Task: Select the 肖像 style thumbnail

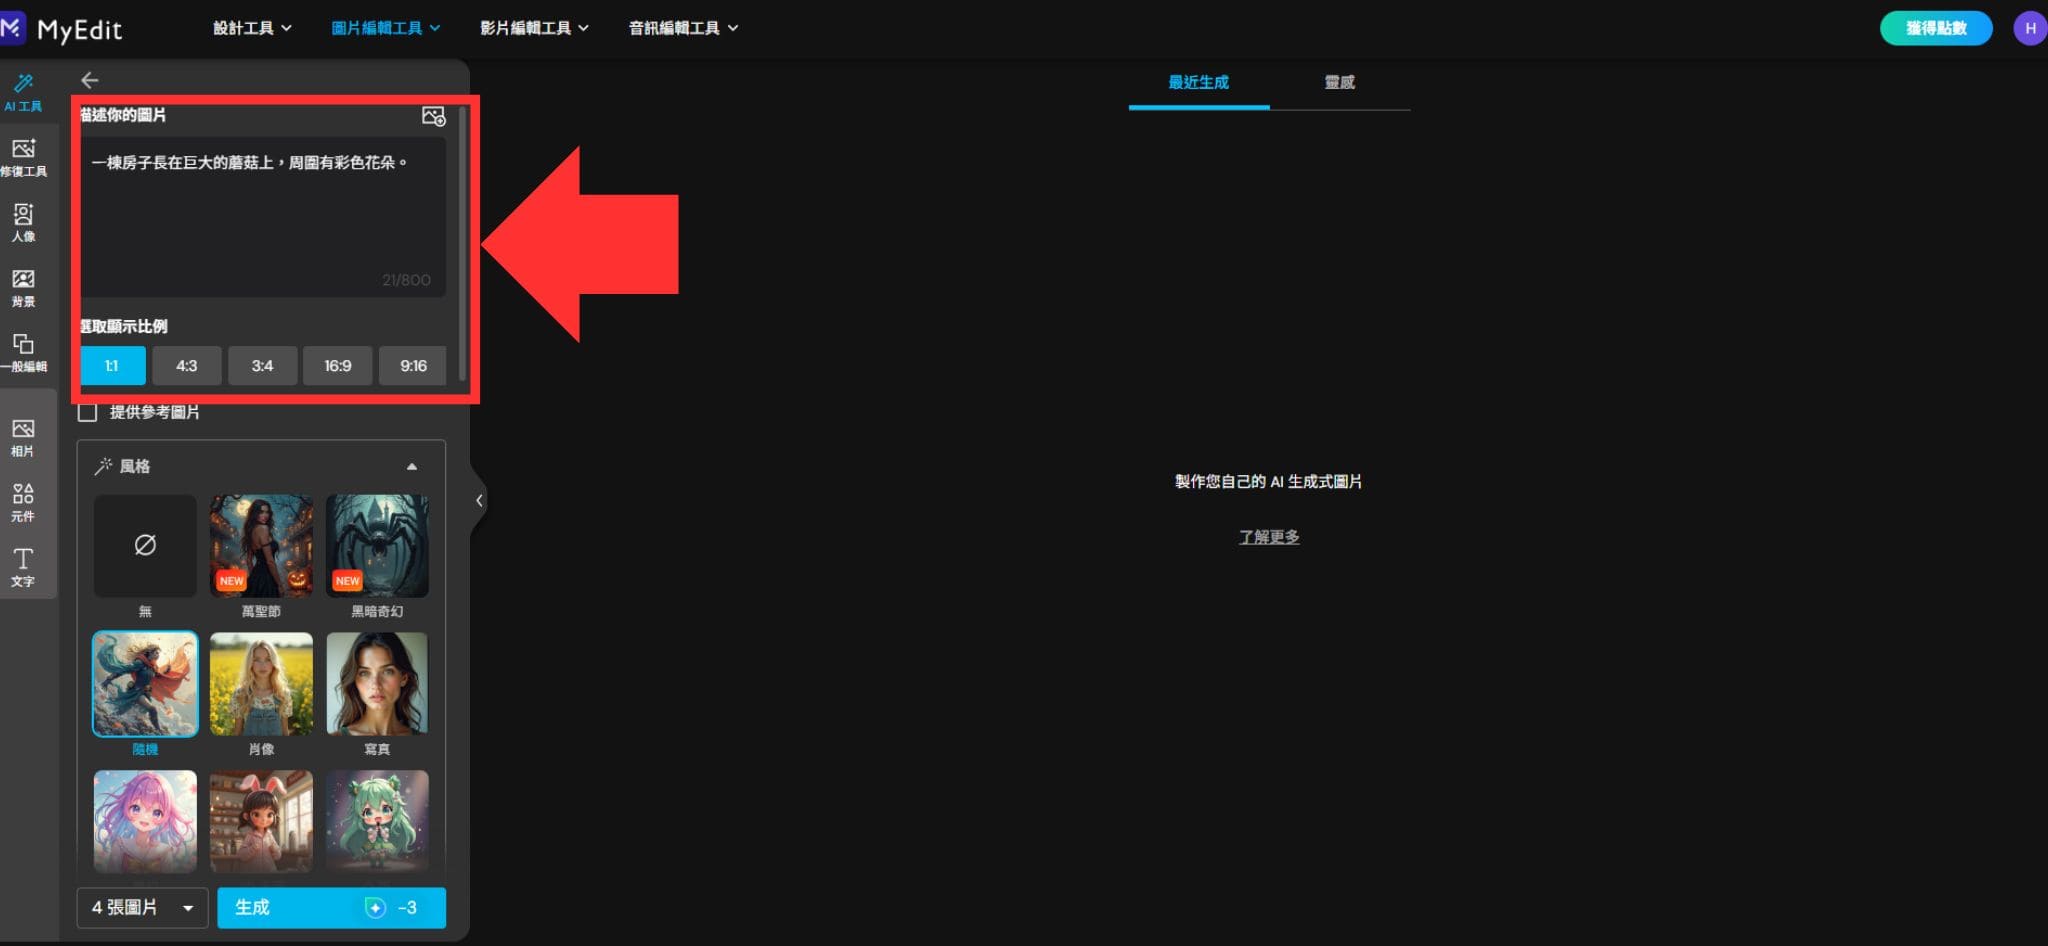Action: click(x=261, y=684)
